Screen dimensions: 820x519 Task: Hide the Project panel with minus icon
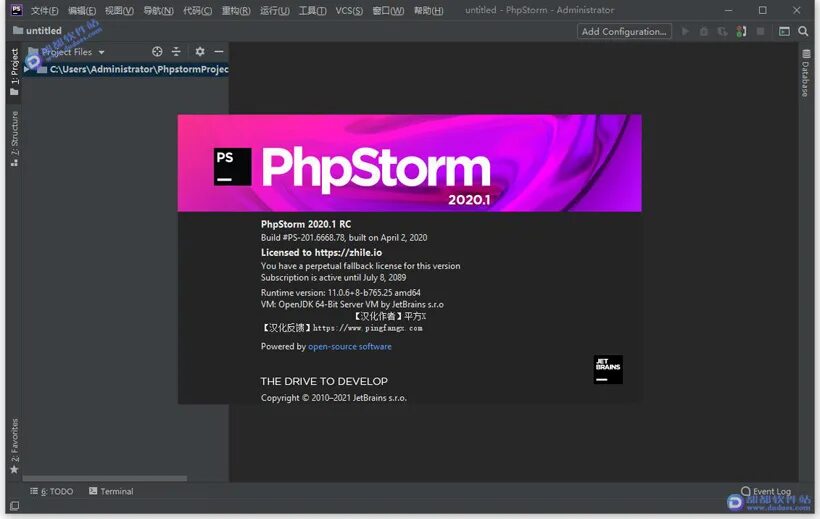219,51
